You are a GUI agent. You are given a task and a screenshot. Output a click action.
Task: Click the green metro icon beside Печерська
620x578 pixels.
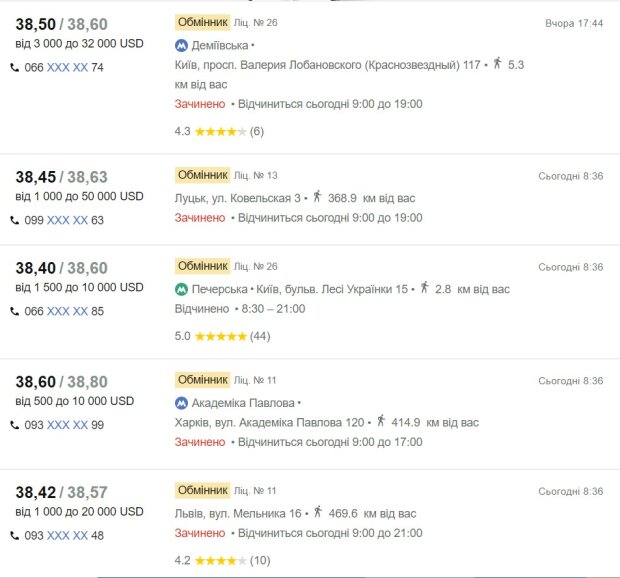click(181, 290)
